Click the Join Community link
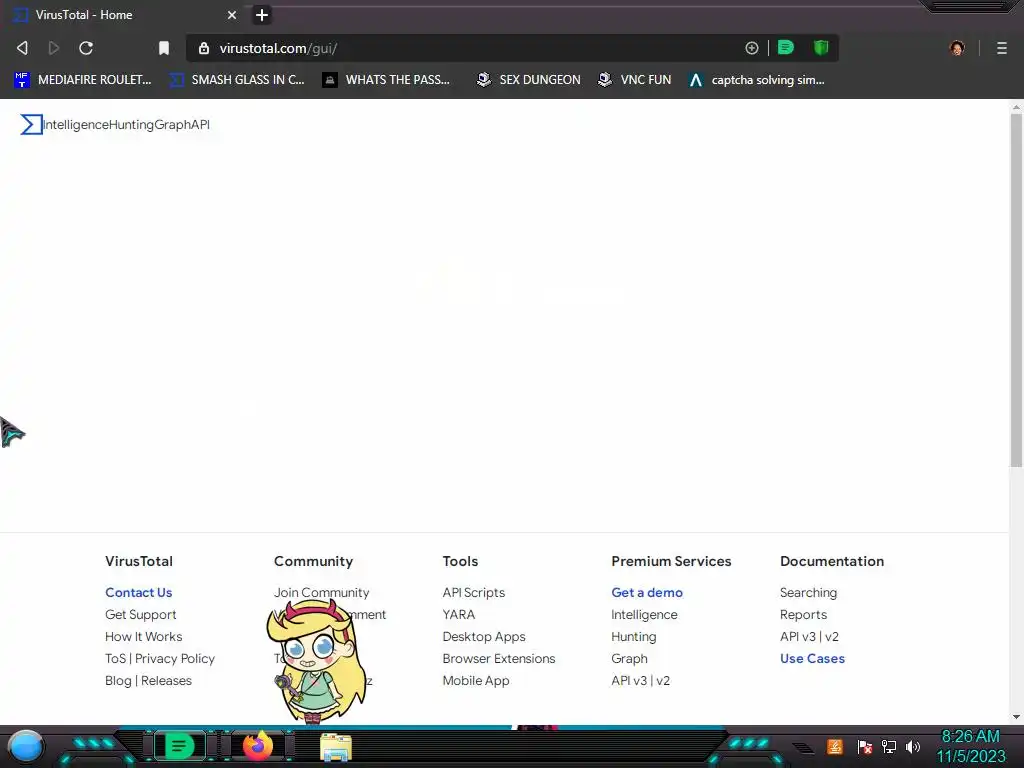Screen dimensions: 1024x768 [321, 592]
